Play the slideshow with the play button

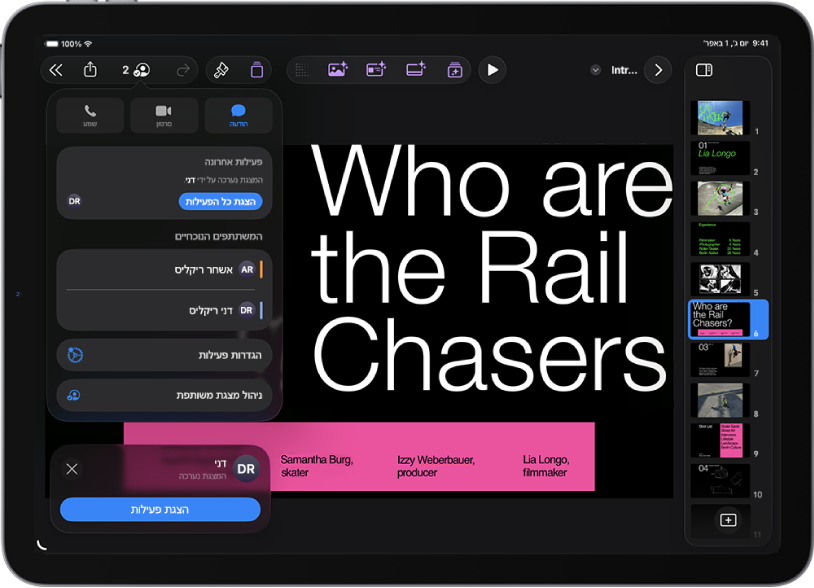pyautogui.click(x=492, y=70)
